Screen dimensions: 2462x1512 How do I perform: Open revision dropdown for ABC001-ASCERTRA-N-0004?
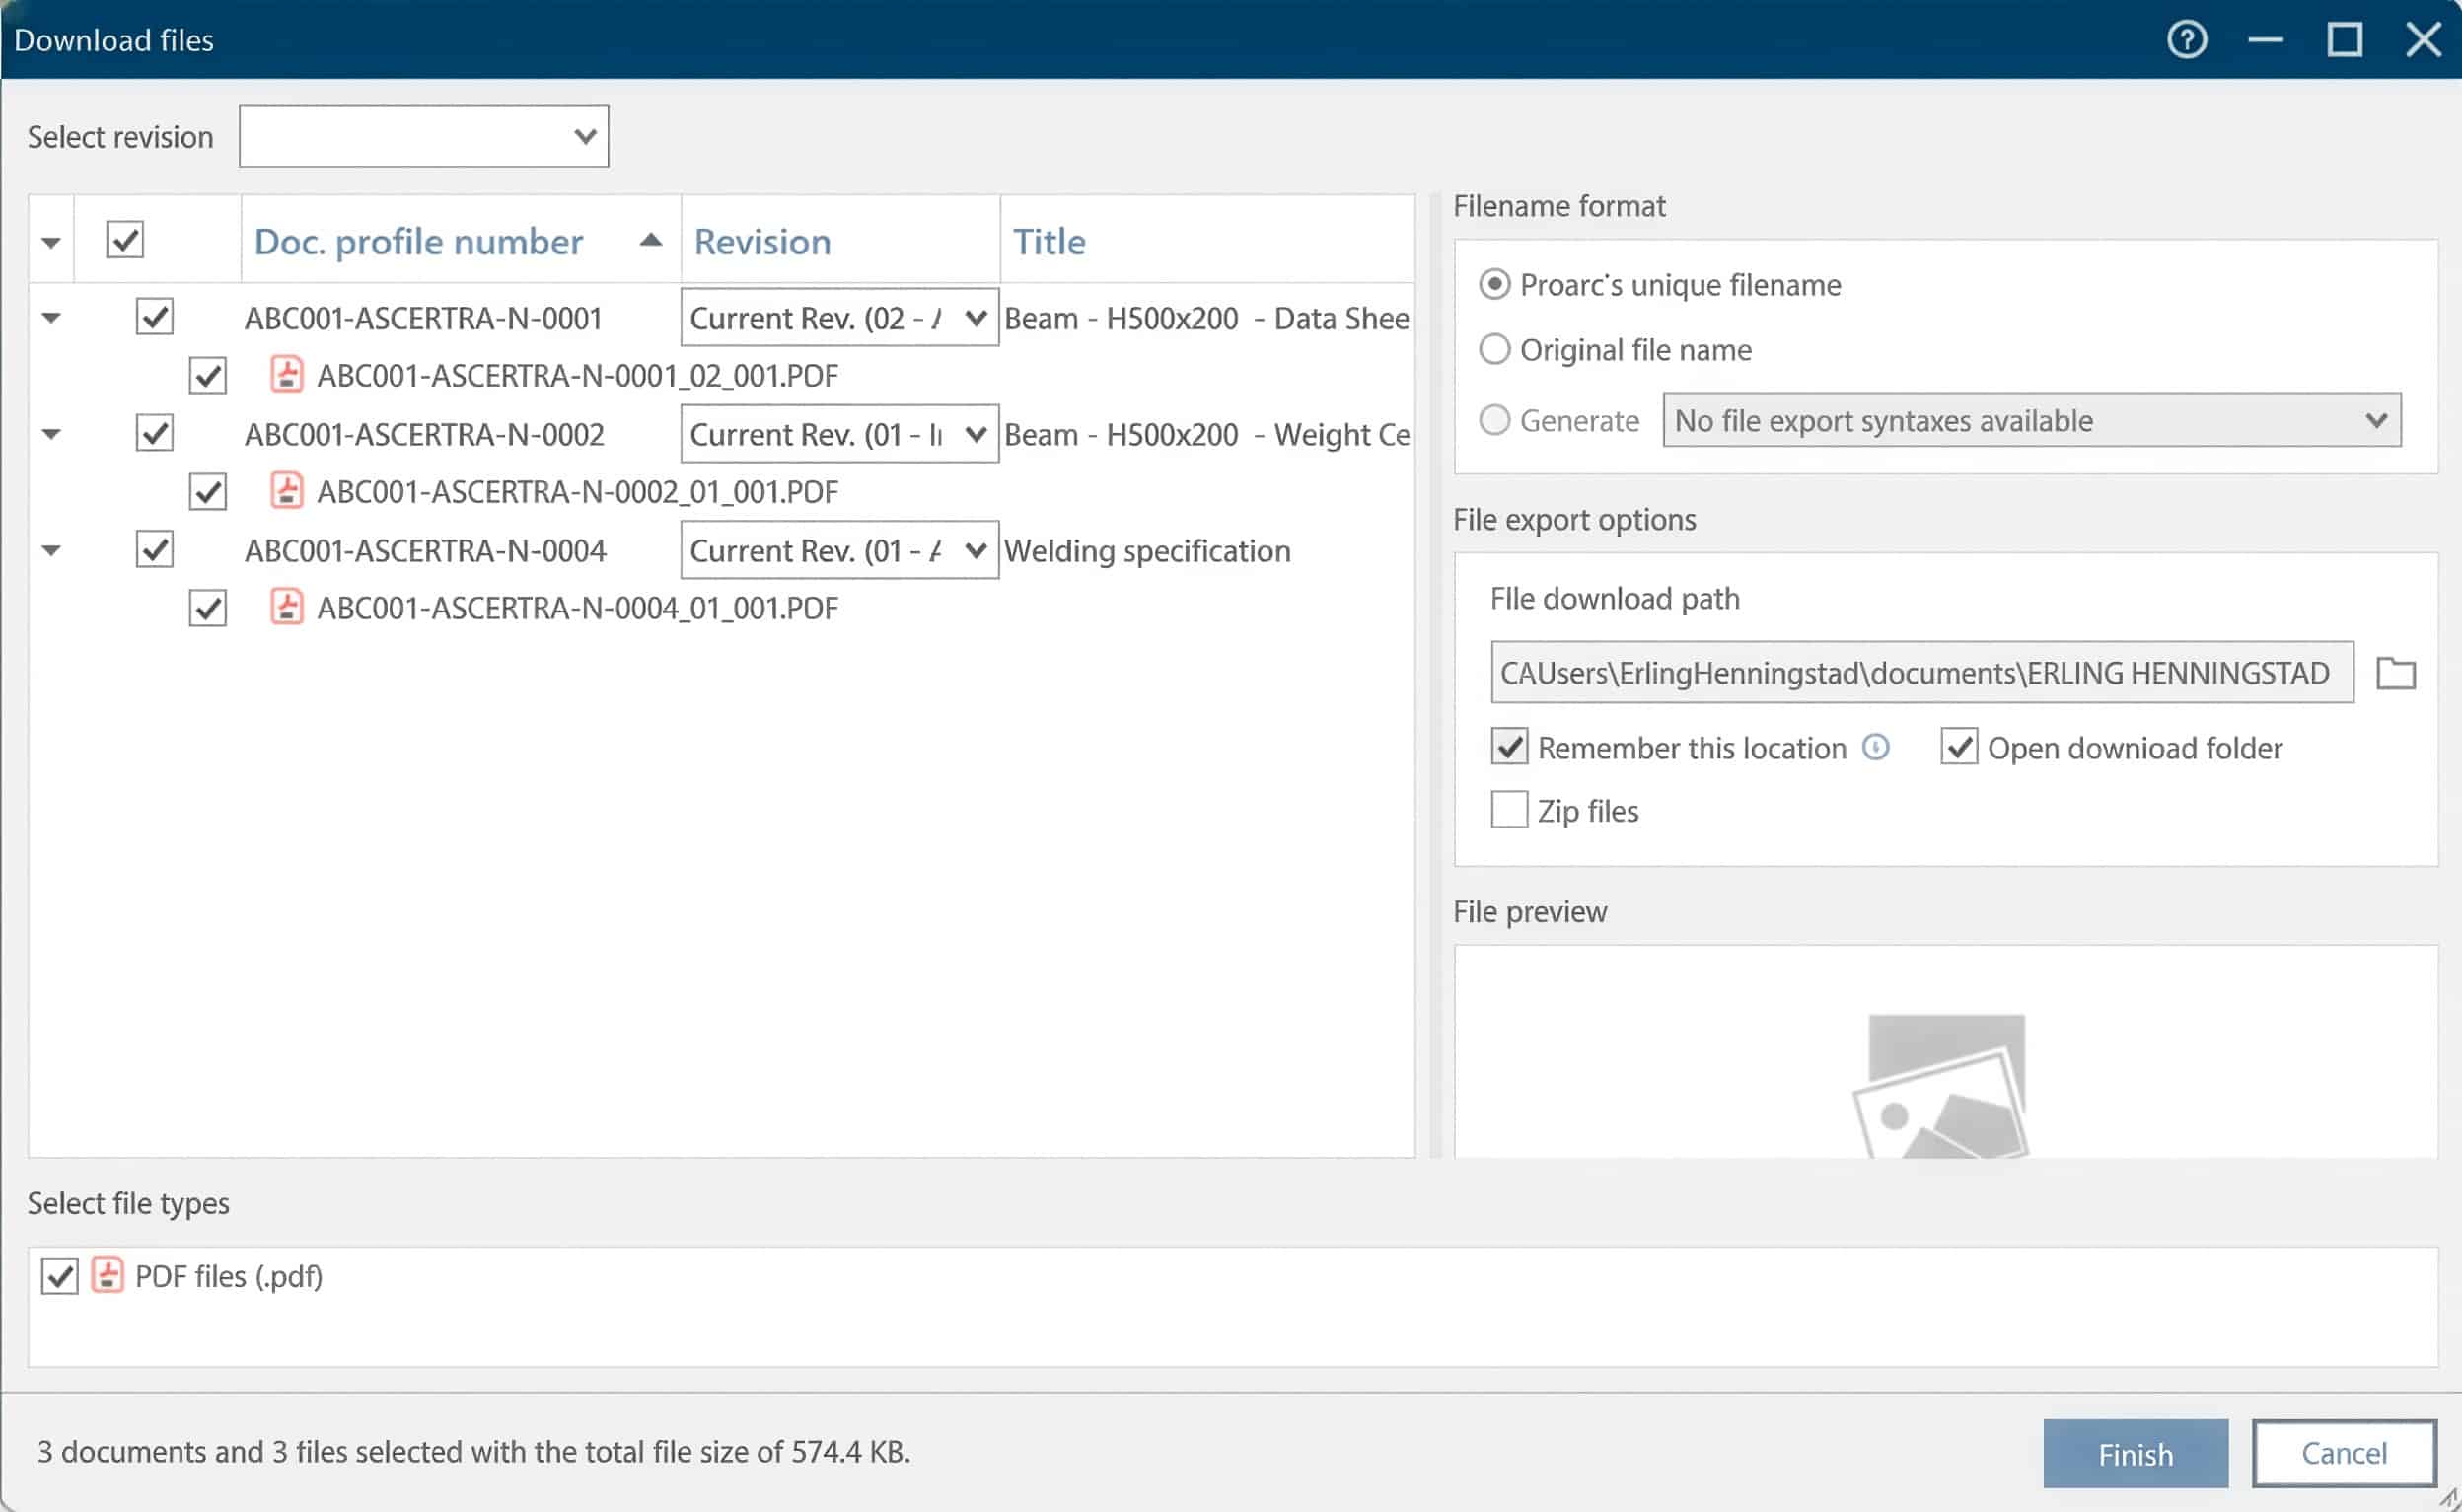pos(839,549)
